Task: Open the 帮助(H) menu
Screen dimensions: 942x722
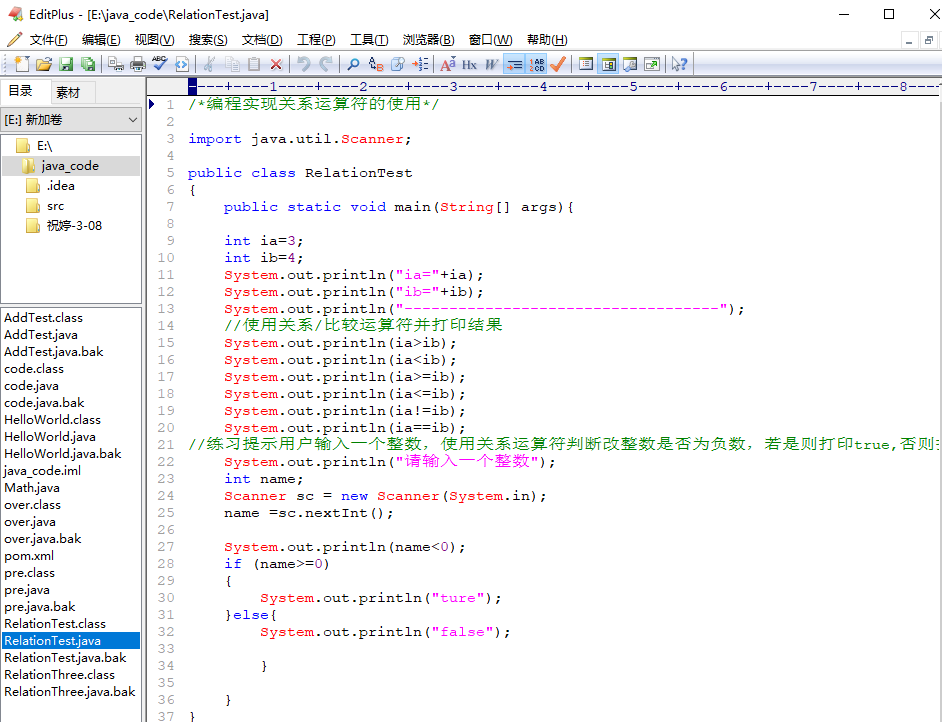Action: (x=547, y=40)
